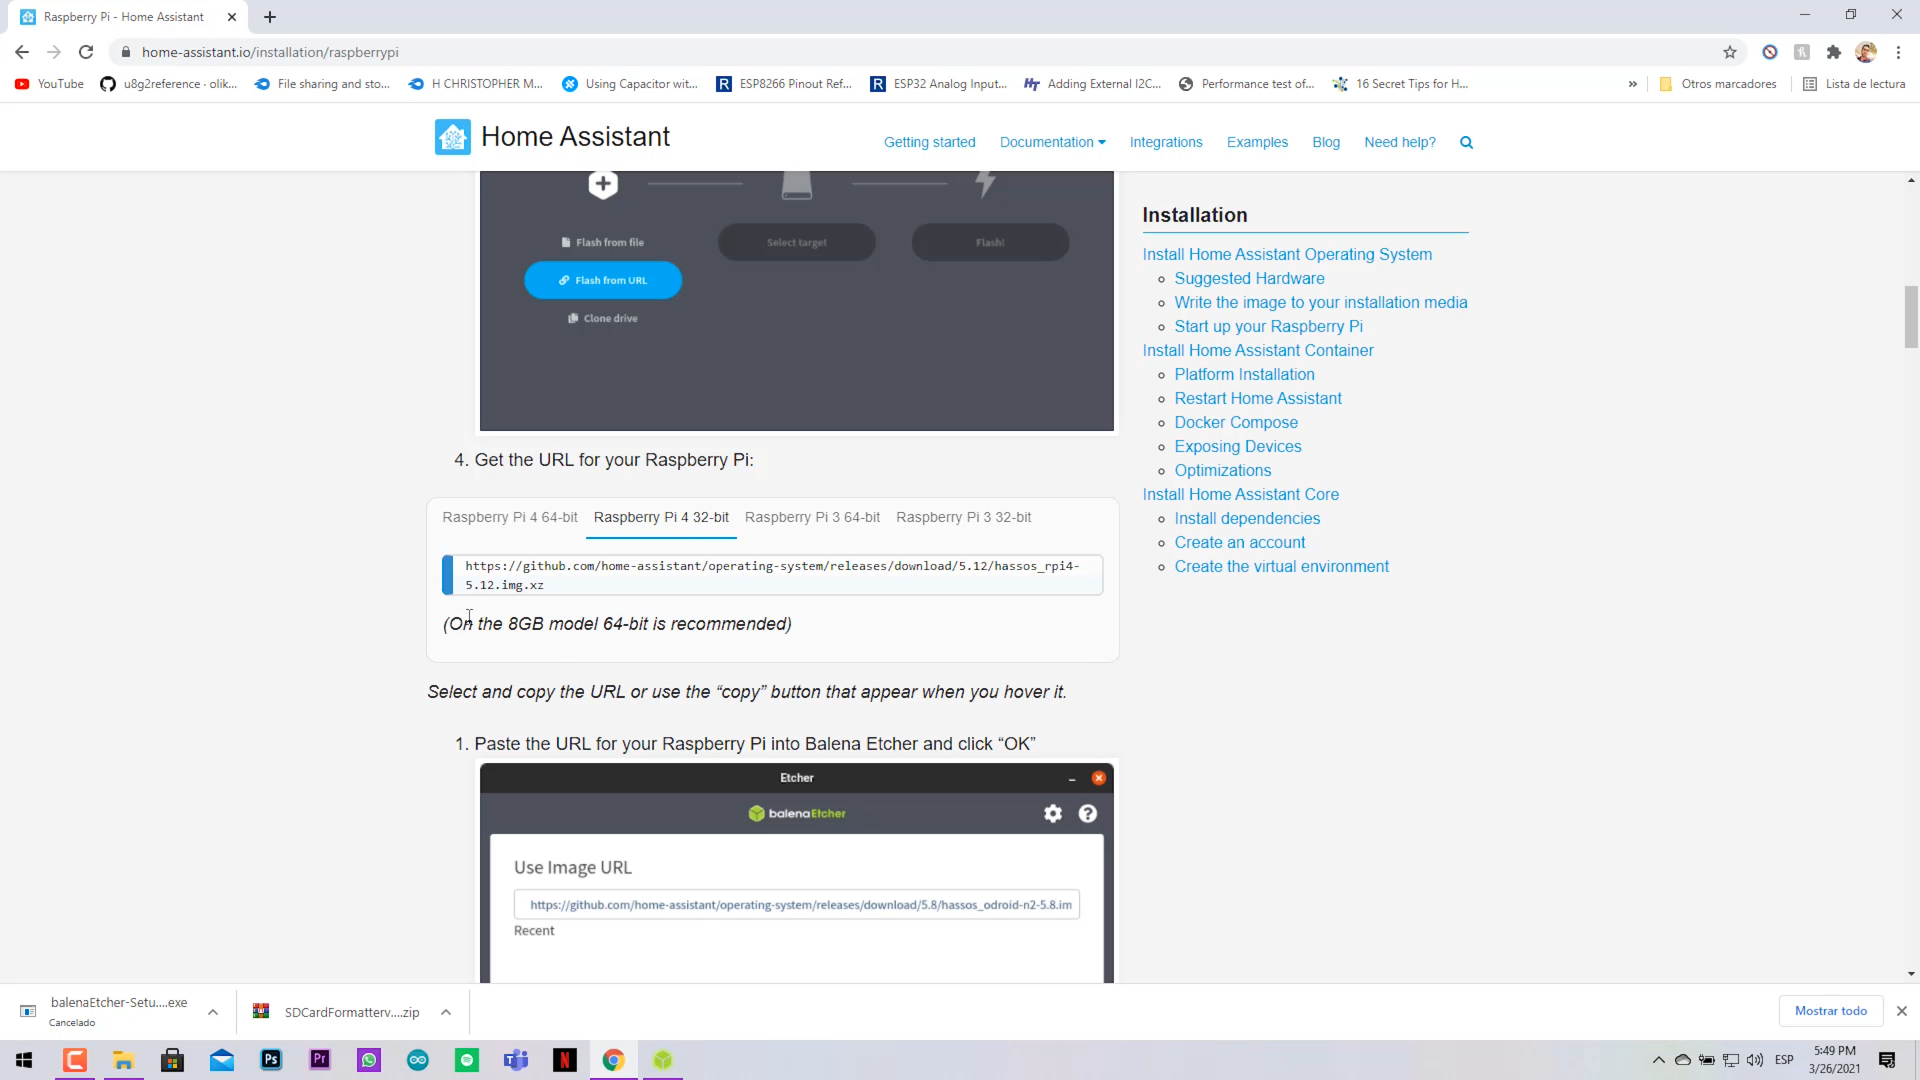This screenshot has width=1920, height=1080.
Task: Expand the Documentation dropdown menu
Action: coord(1052,142)
